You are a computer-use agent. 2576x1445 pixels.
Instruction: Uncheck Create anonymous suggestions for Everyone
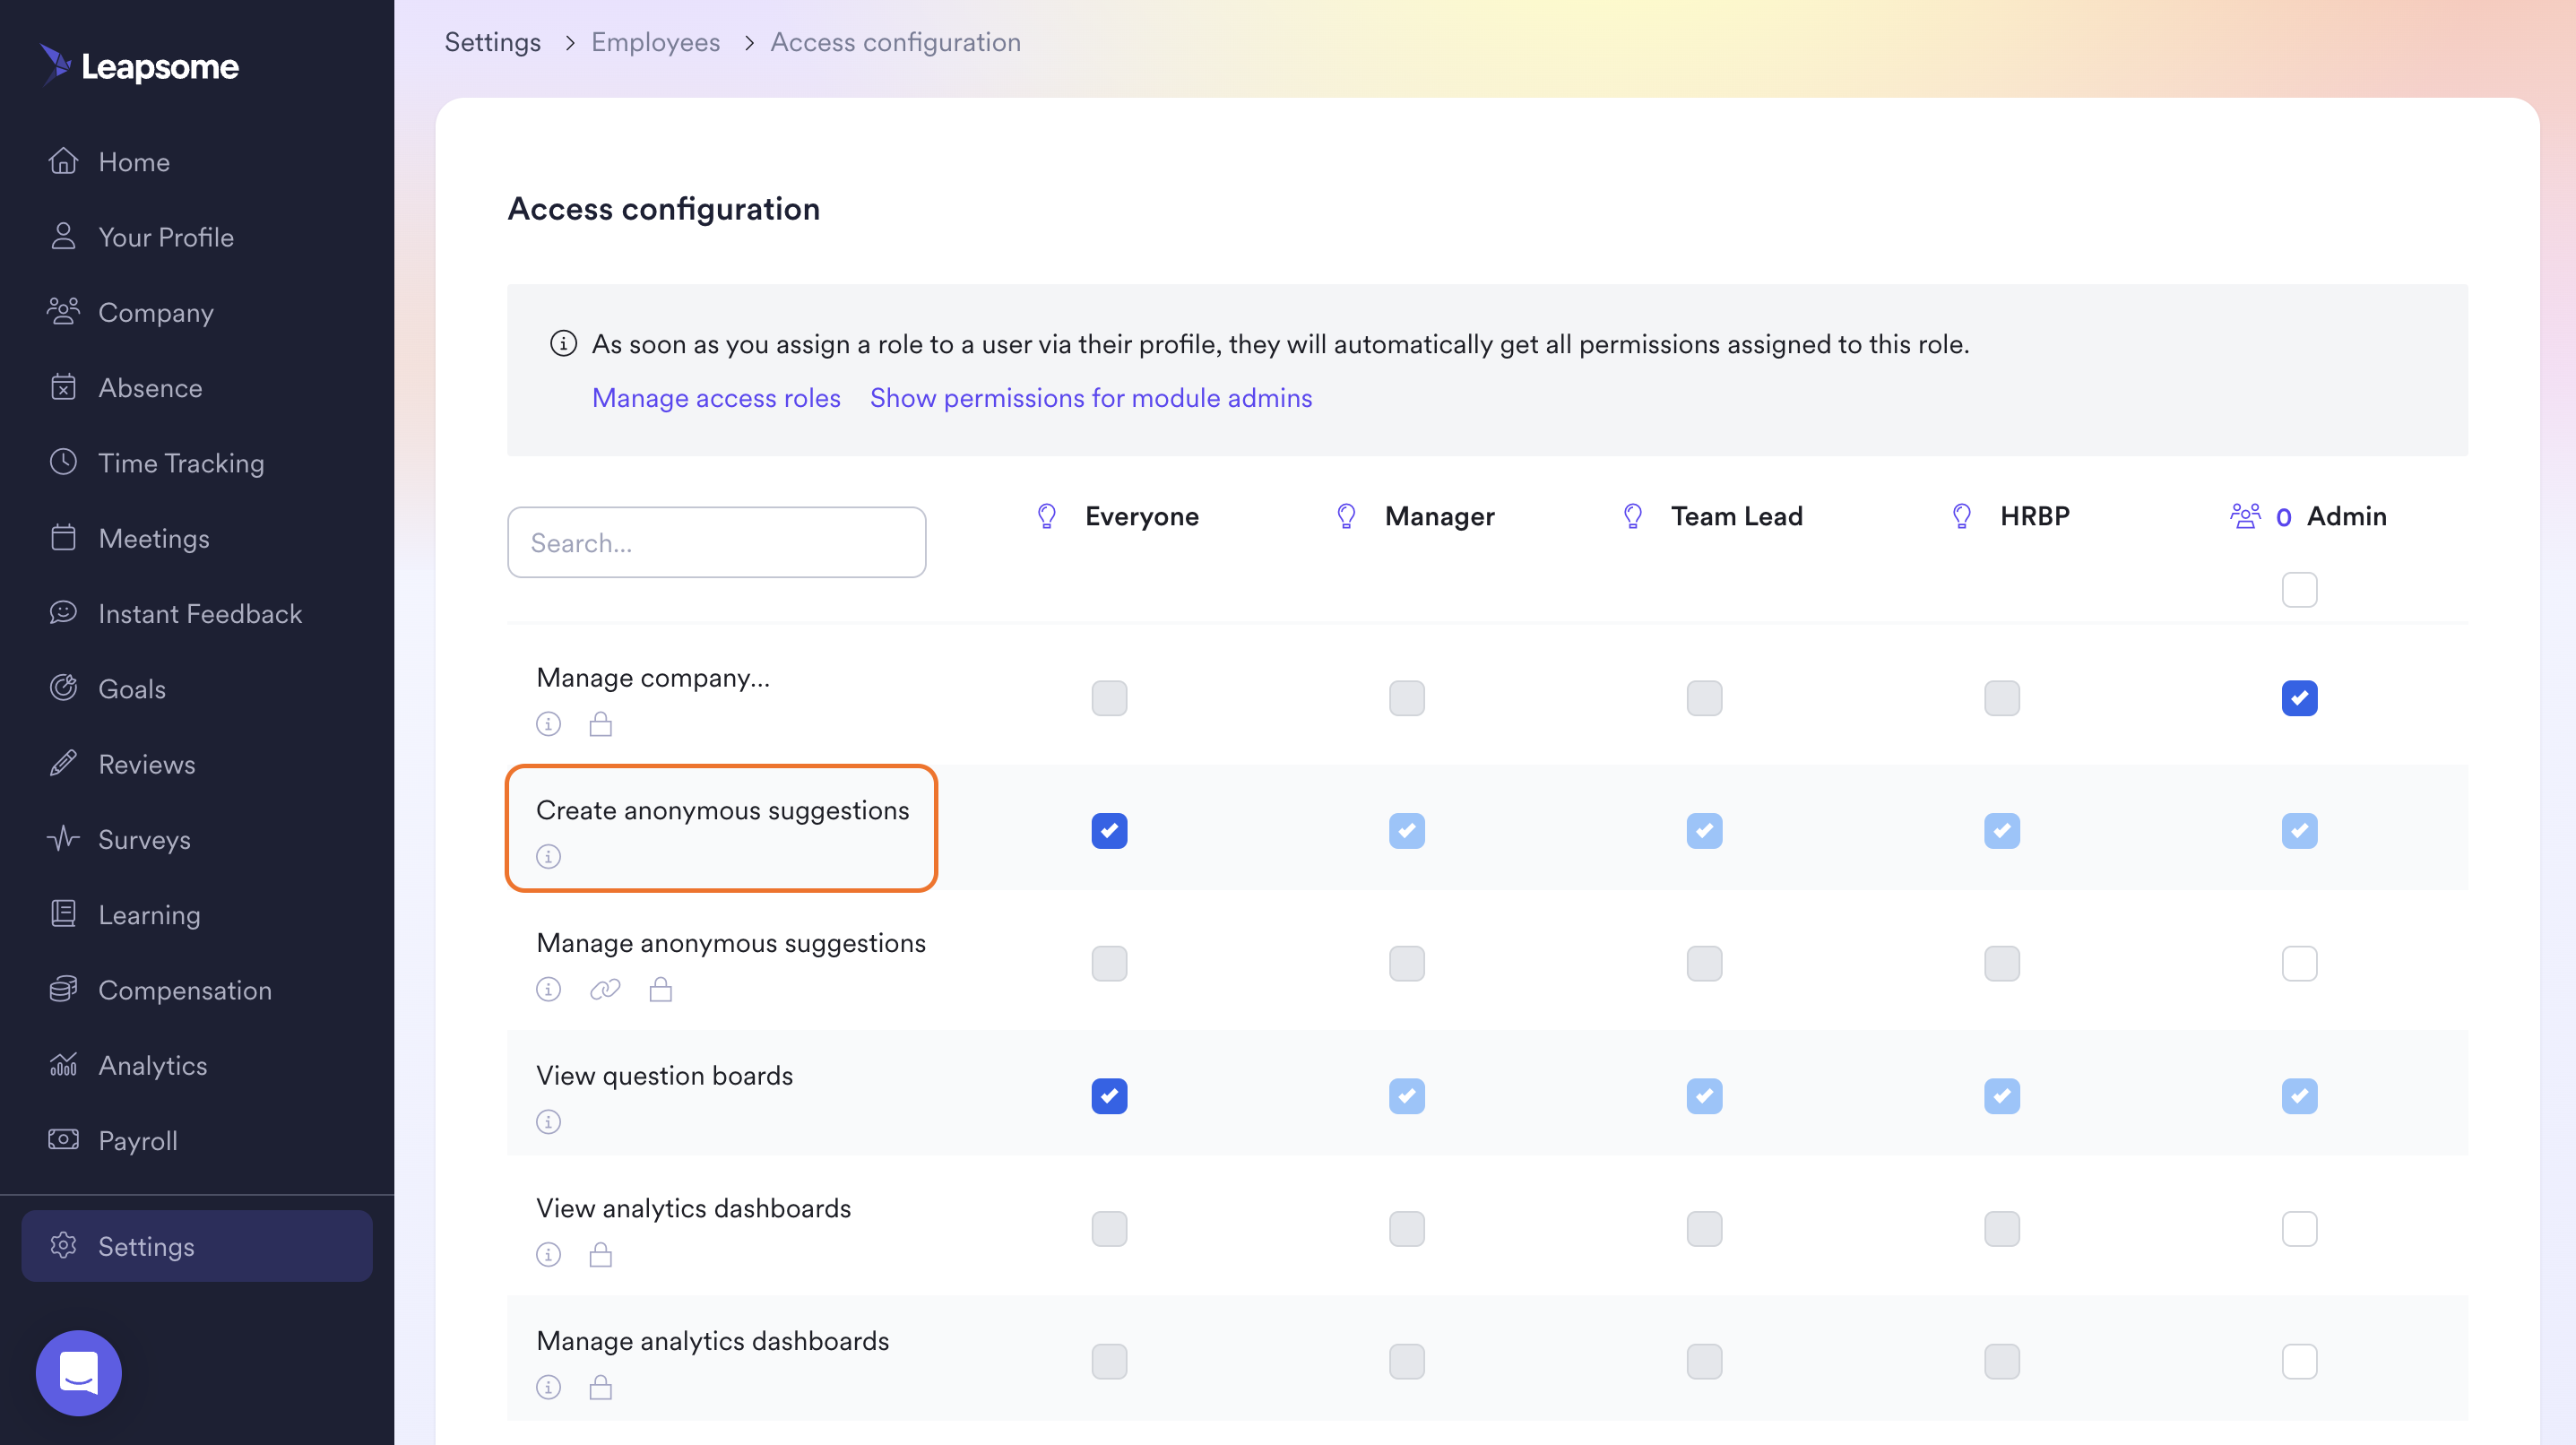point(1109,831)
